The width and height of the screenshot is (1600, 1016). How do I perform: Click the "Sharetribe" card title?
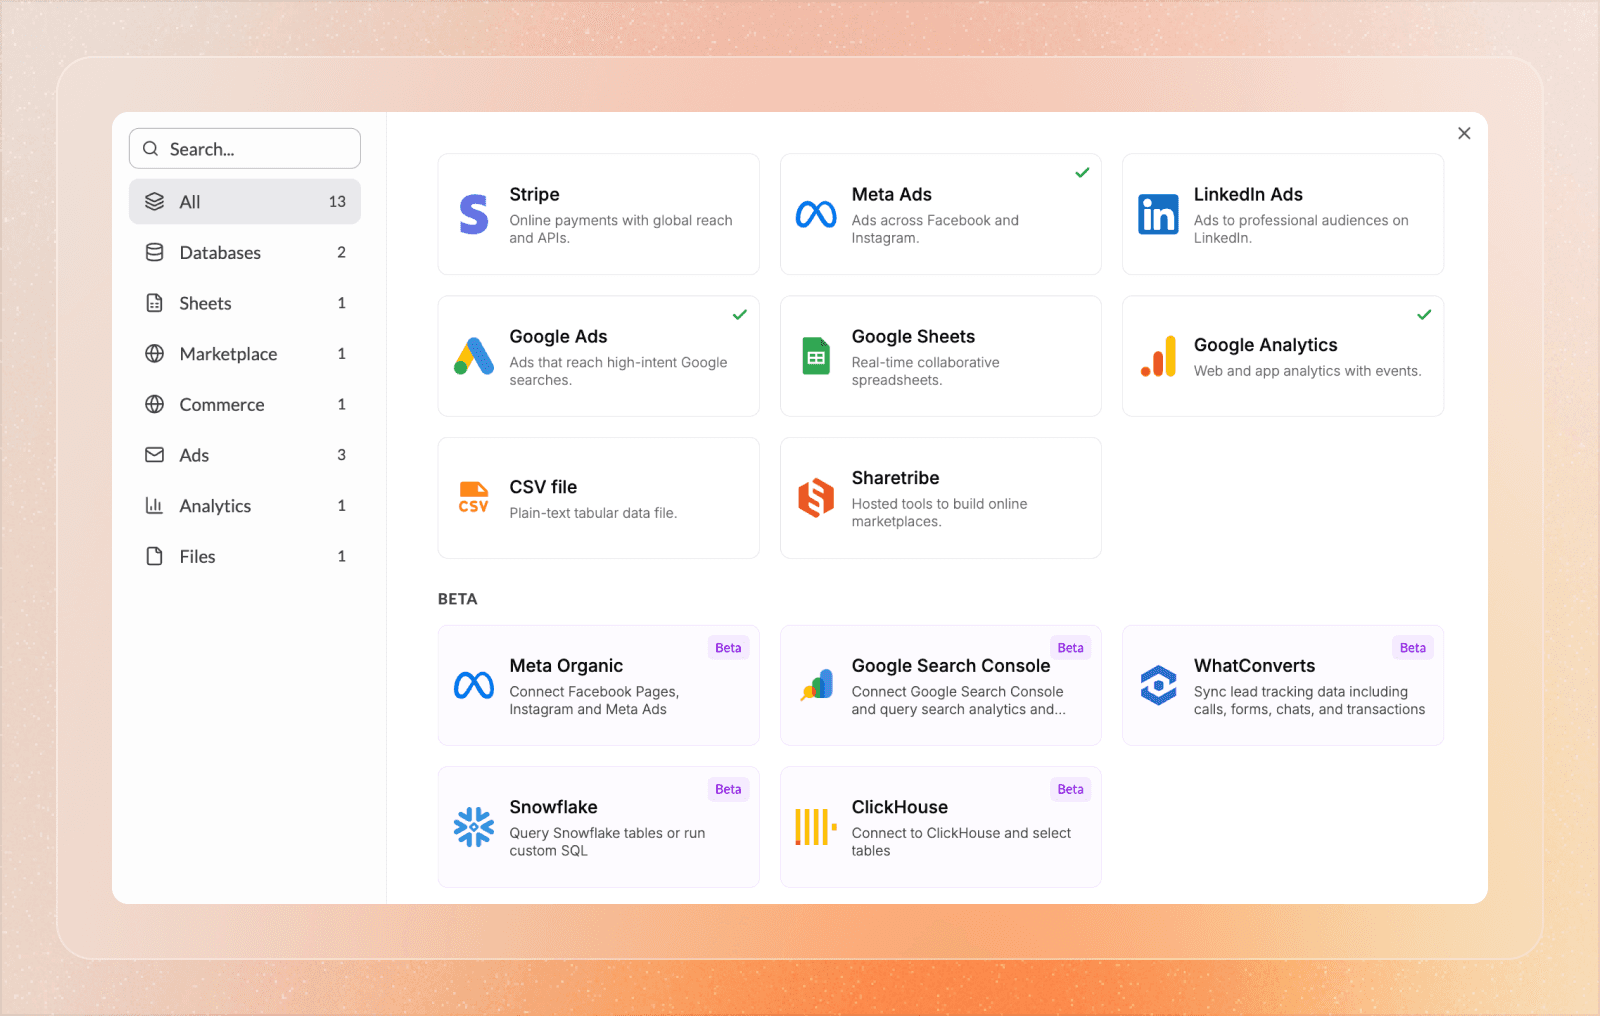(x=895, y=478)
